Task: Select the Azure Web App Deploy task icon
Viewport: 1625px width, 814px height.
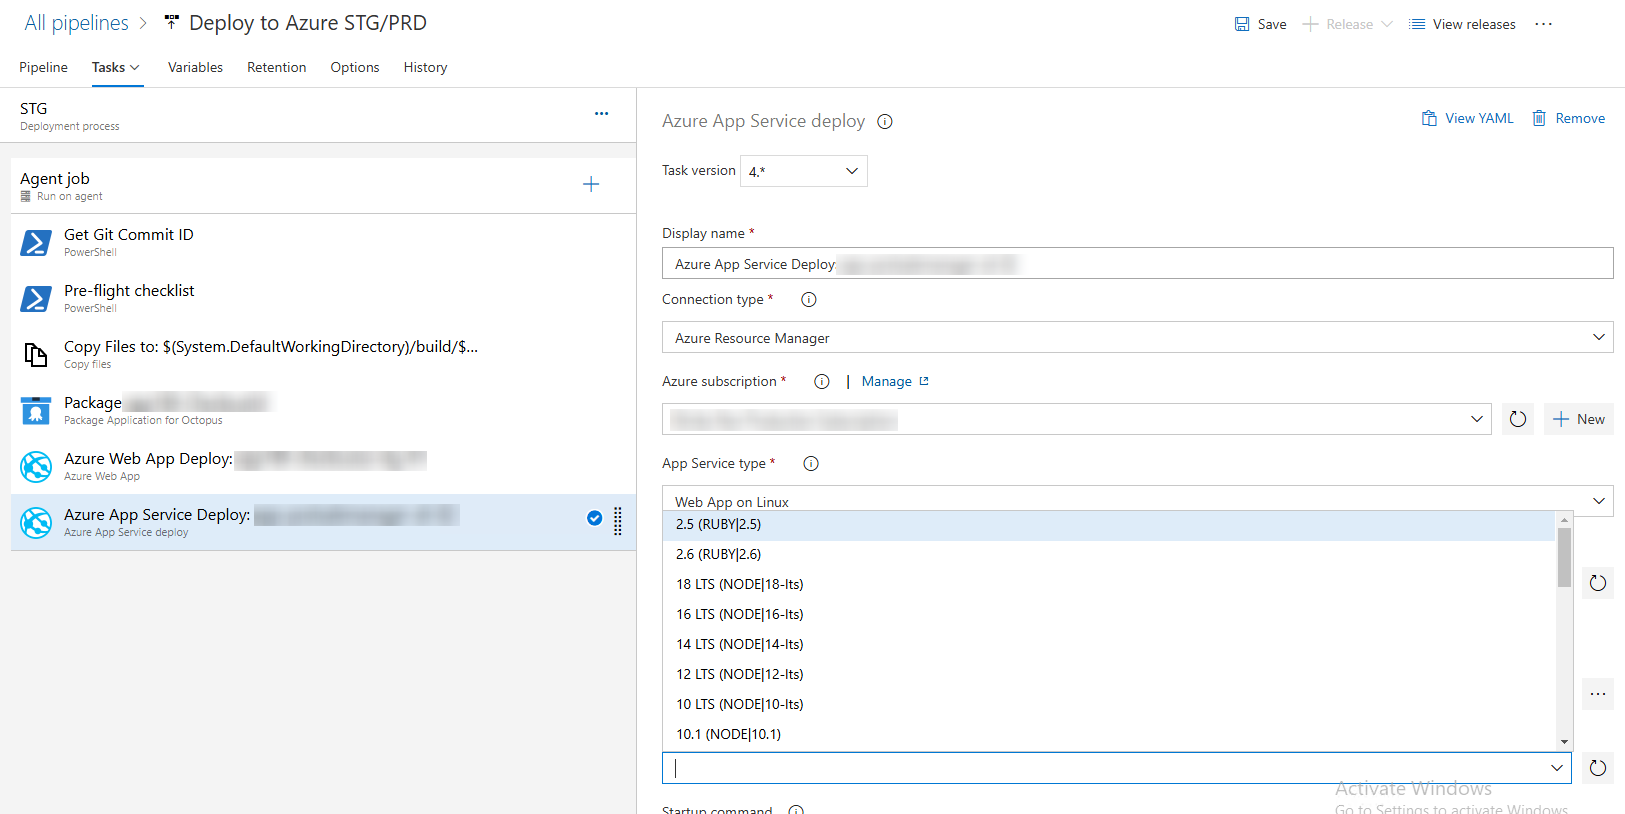Action: click(36, 466)
